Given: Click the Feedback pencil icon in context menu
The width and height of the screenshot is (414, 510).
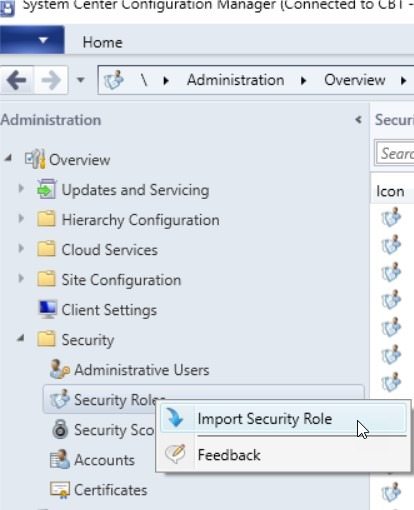Looking at the screenshot, I should tap(175, 454).
